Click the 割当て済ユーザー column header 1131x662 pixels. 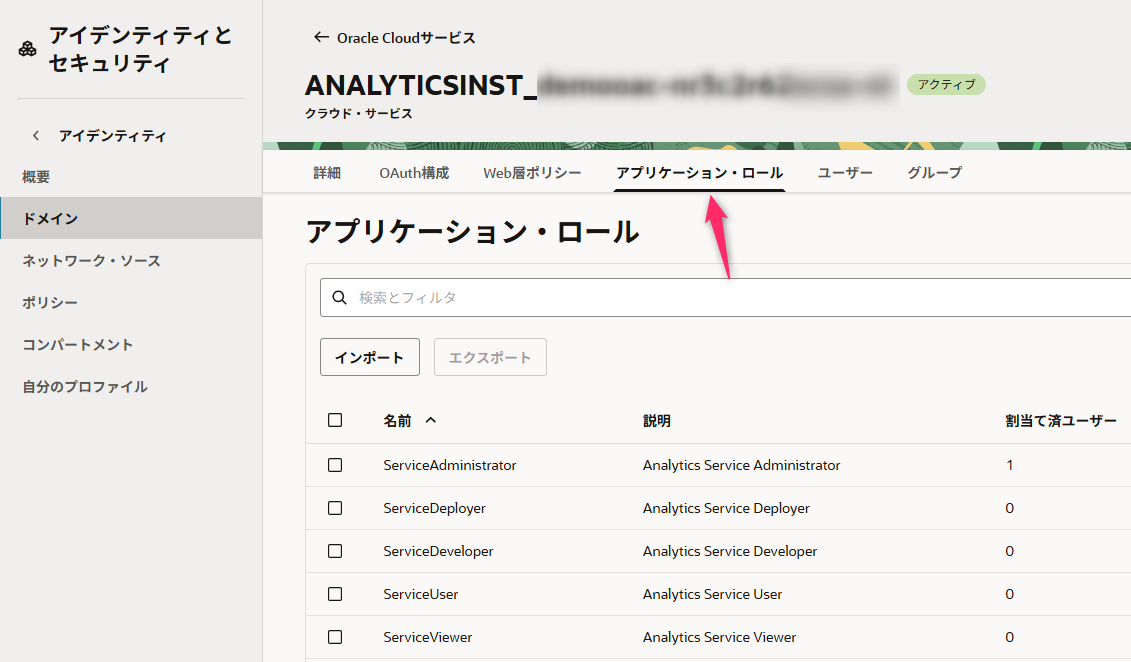(x=1060, y=420)
